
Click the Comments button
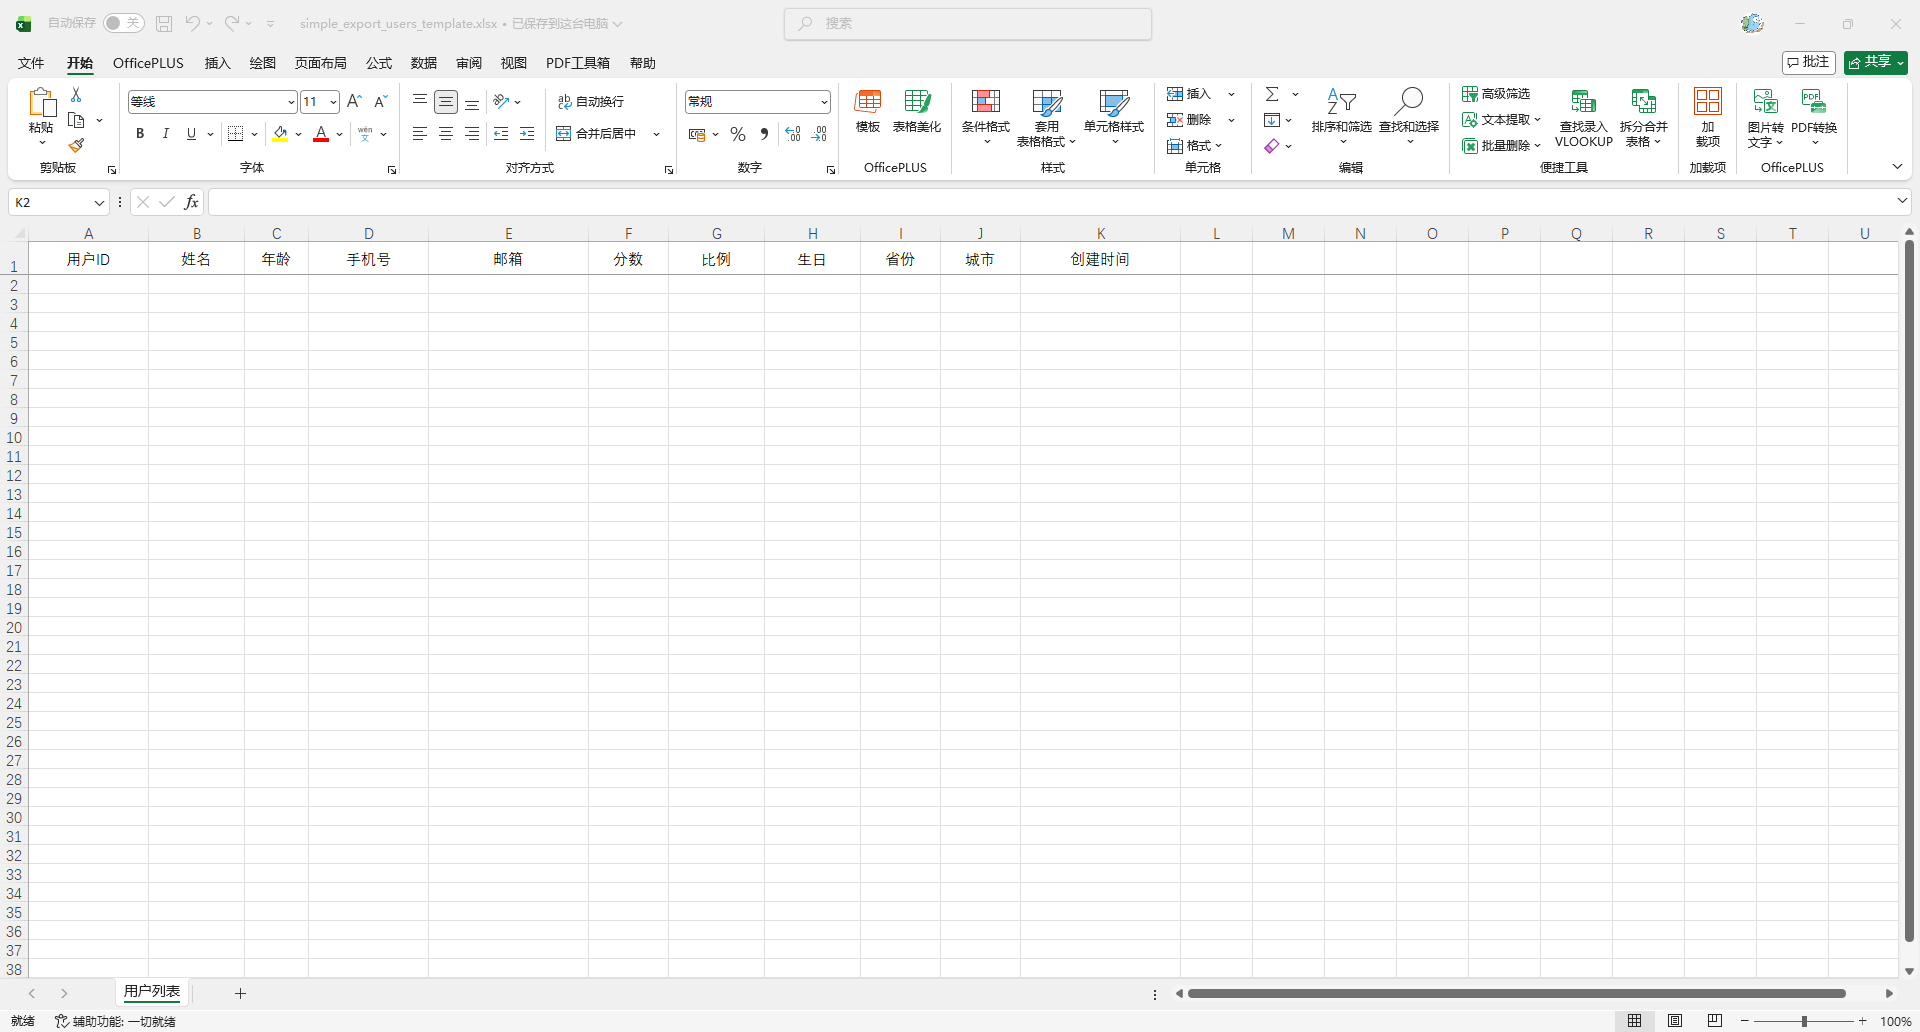click(x=1808, y=62)
